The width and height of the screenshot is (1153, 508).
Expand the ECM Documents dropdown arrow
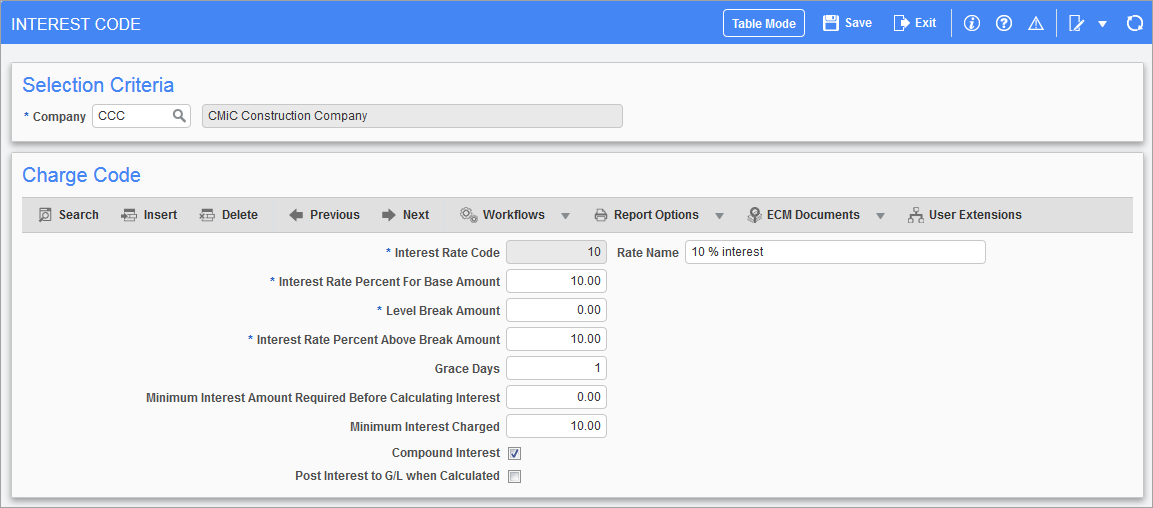coord(880,215)
